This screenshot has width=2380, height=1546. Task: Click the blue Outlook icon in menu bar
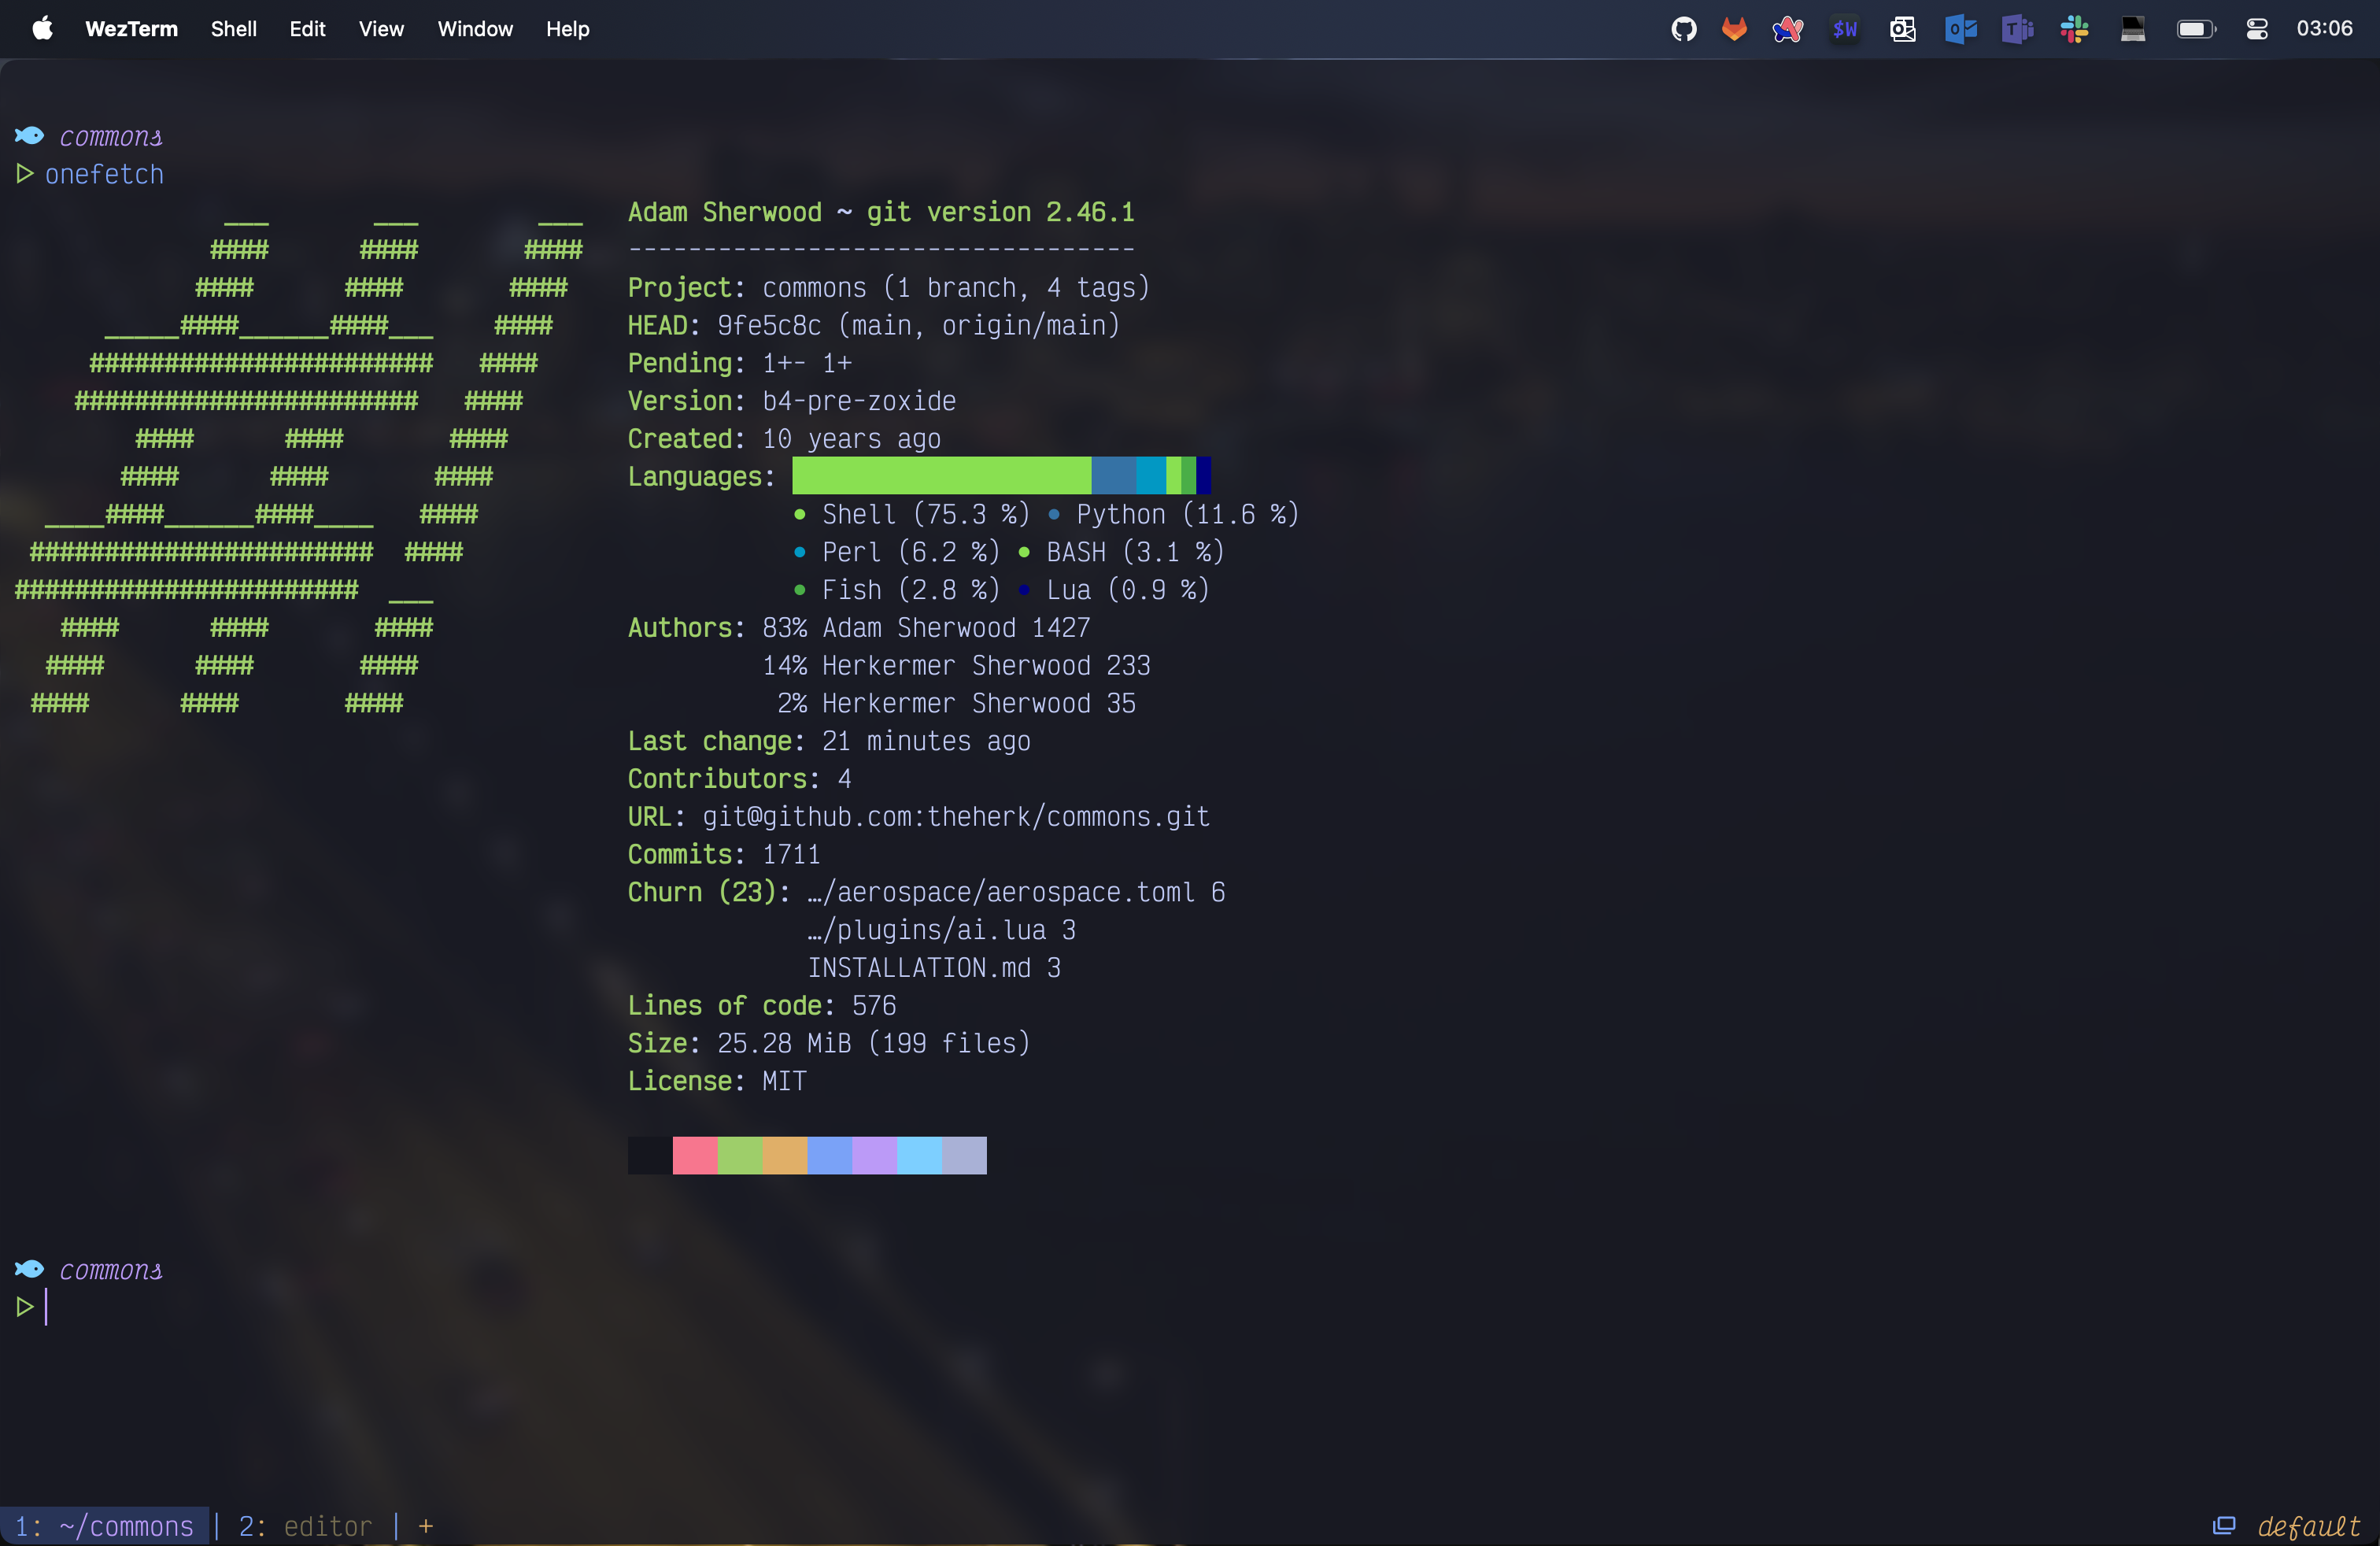click(x=1960, y=29)
